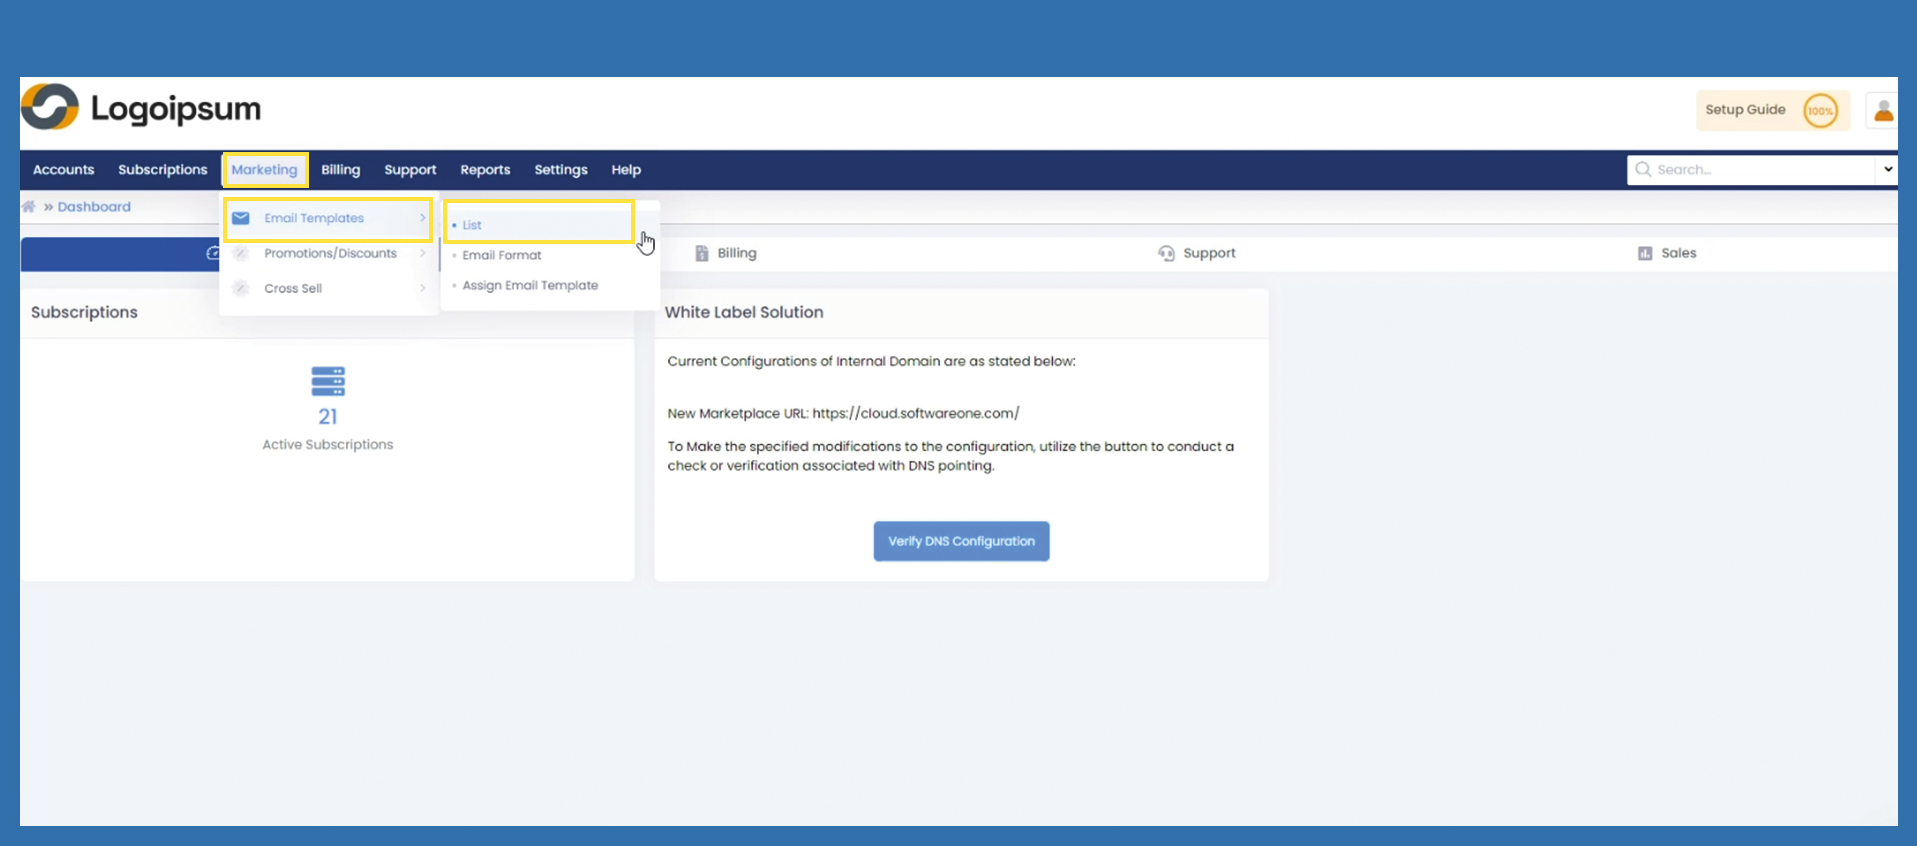Viewport: 1917px width, 846px height.
Task: Click the headset icon on Support tab
Action: click(1166, 253)
